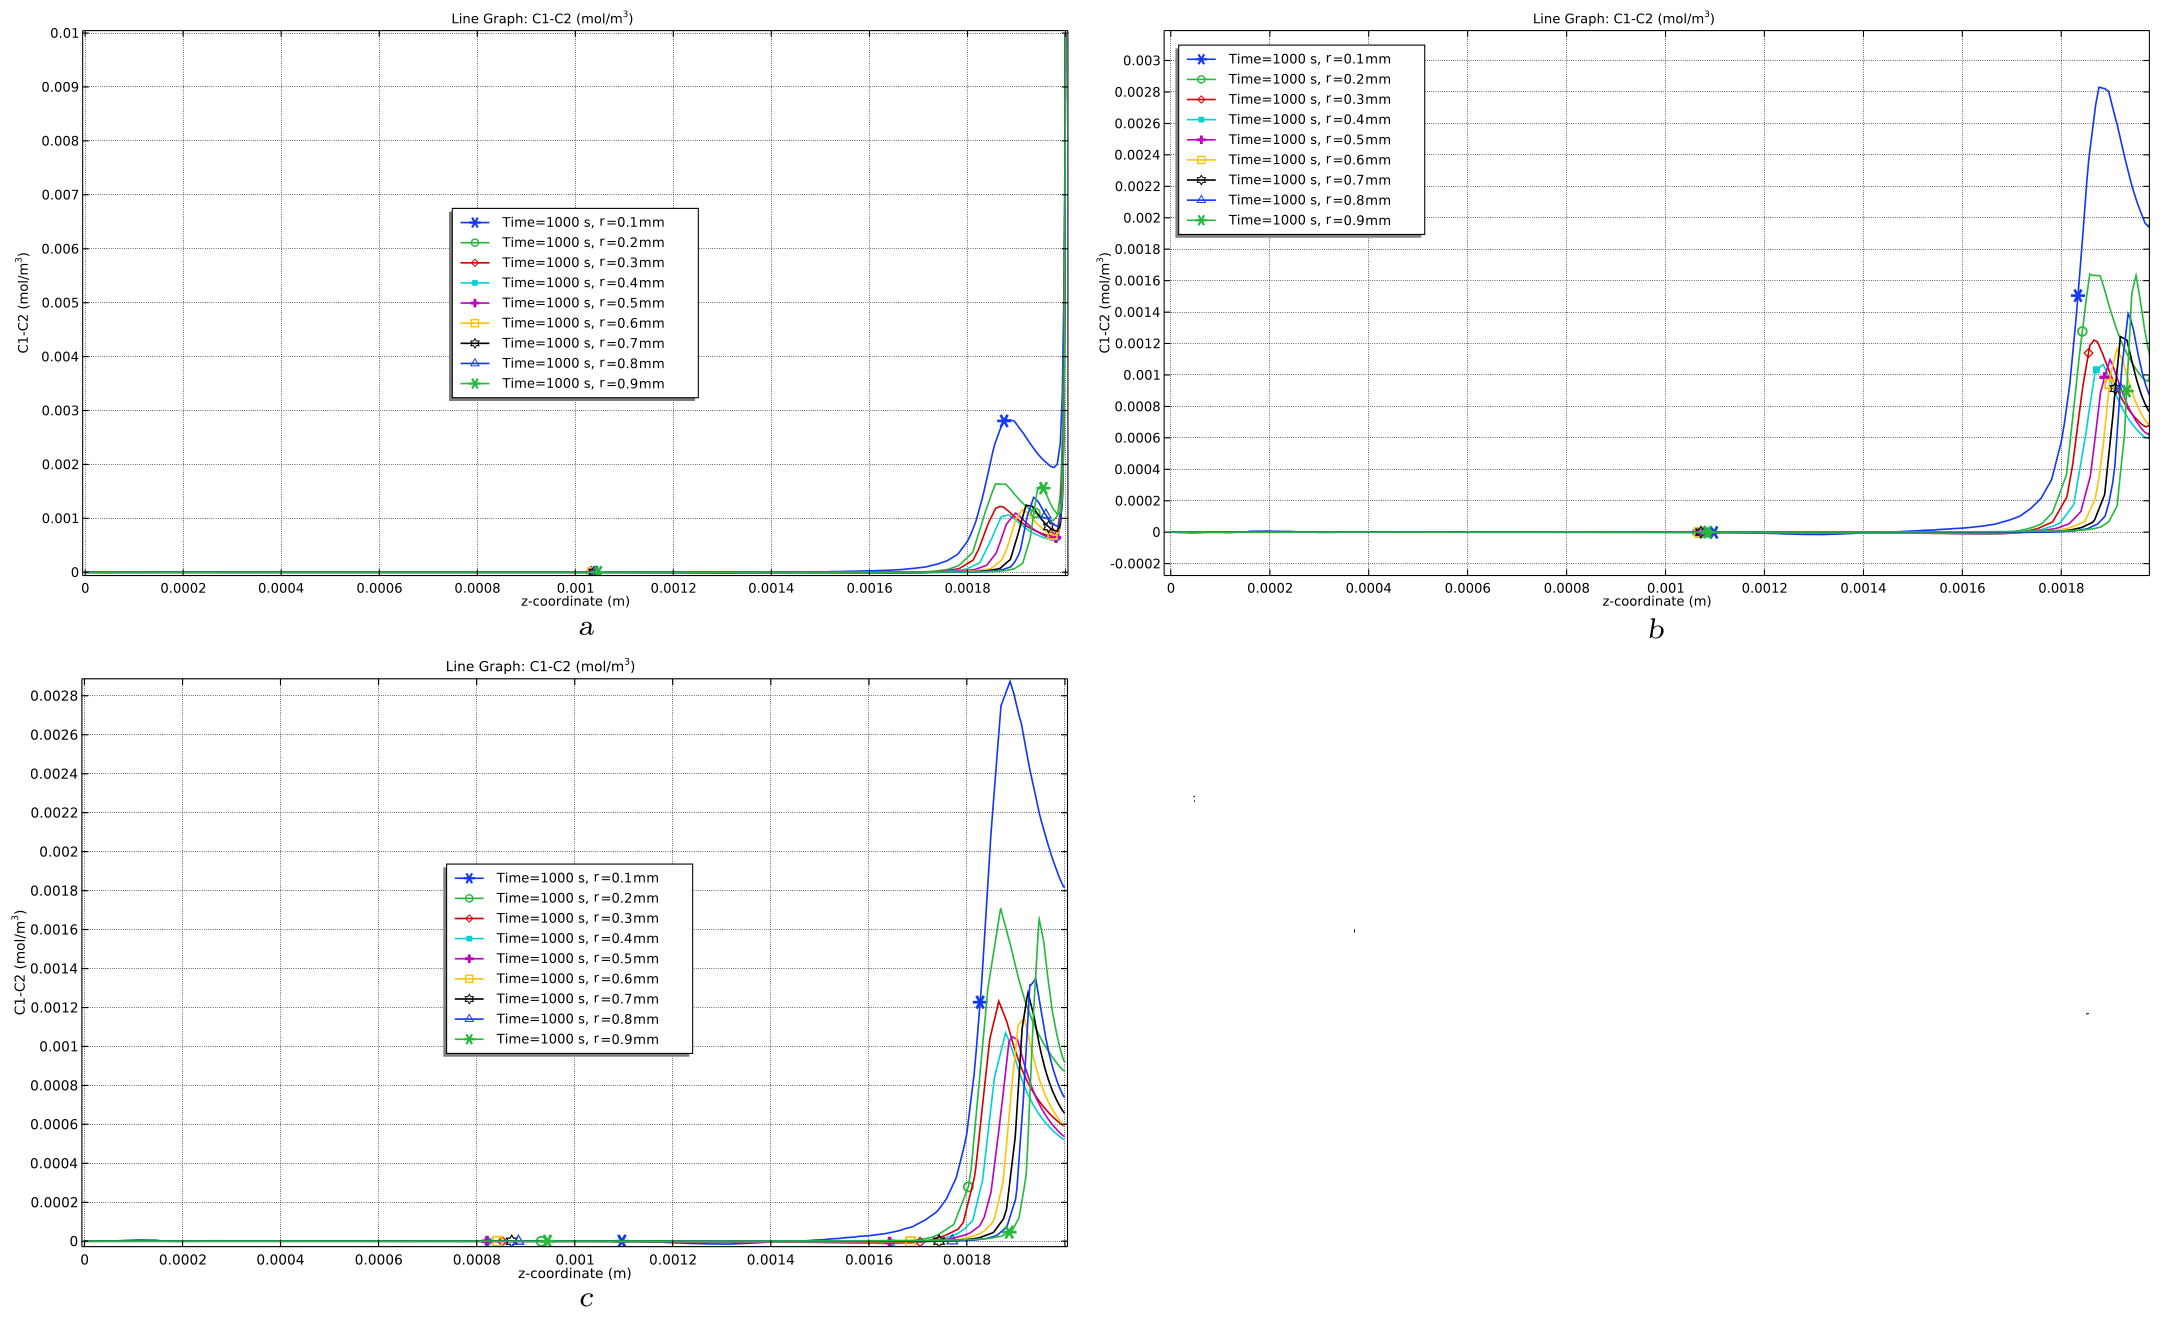Click green circle marker on plot b's curve
2172x1322 pixels.
coord(2082,332)
